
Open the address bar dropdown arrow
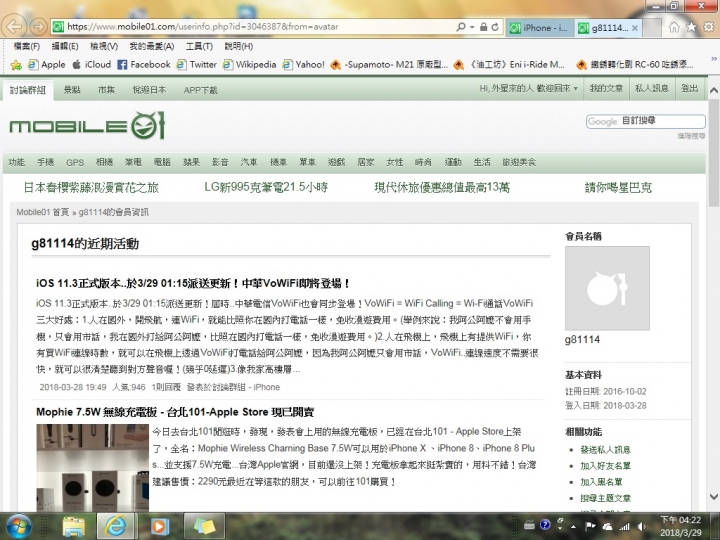[472, 27]
